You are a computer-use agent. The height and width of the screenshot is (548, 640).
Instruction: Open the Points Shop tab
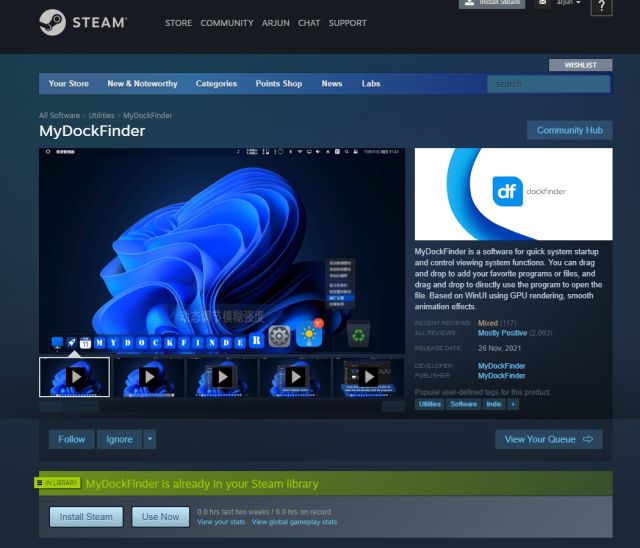279,84
